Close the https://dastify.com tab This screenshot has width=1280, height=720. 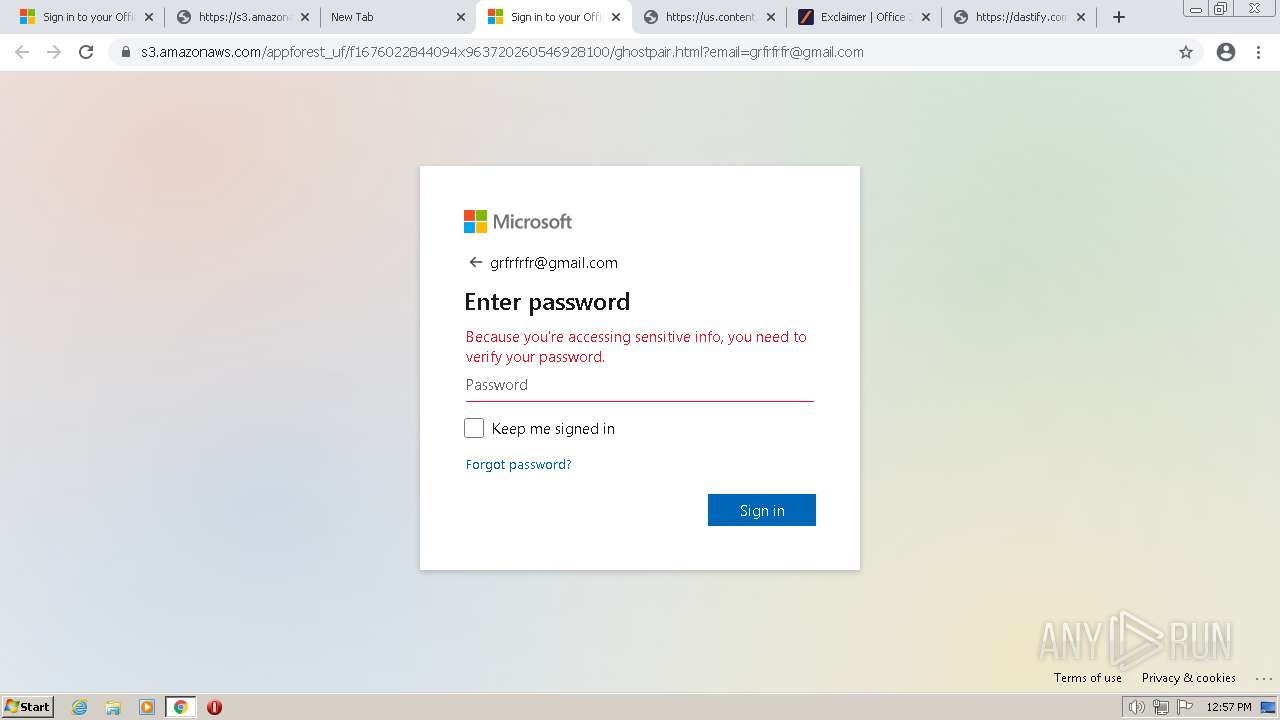(x=1081, y=17)
